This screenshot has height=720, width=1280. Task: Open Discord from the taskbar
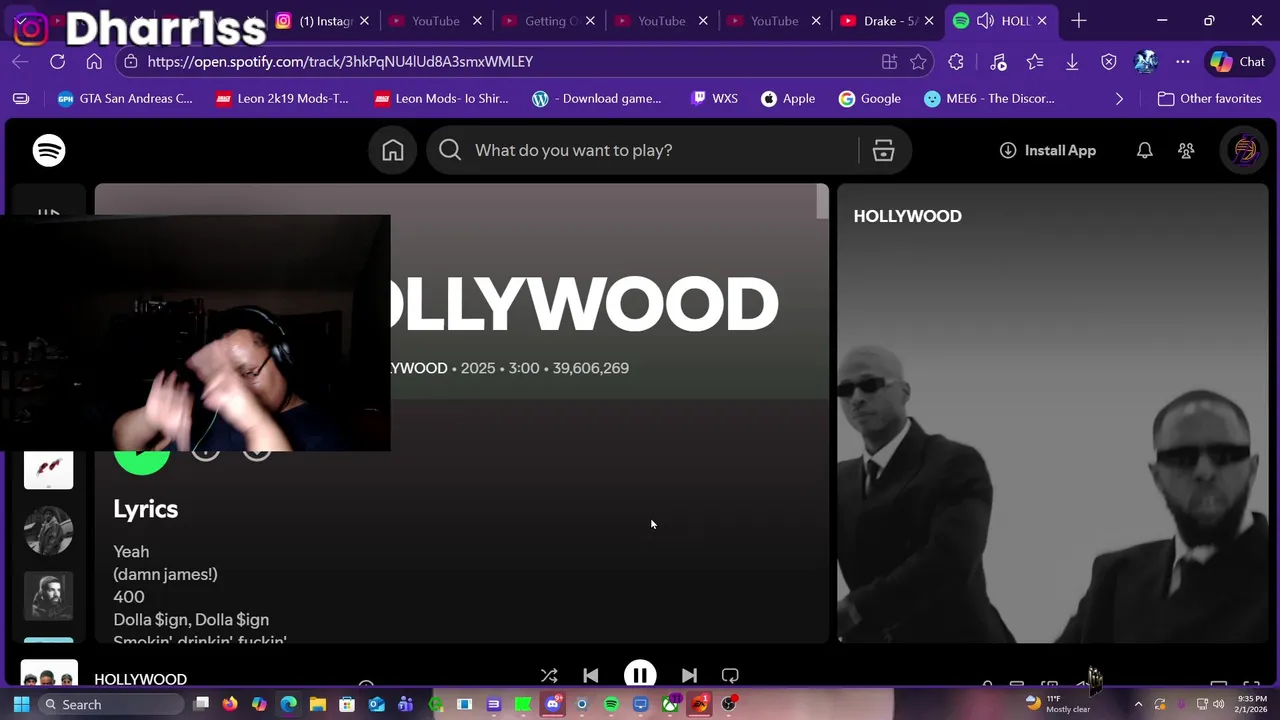click(553, 704)
